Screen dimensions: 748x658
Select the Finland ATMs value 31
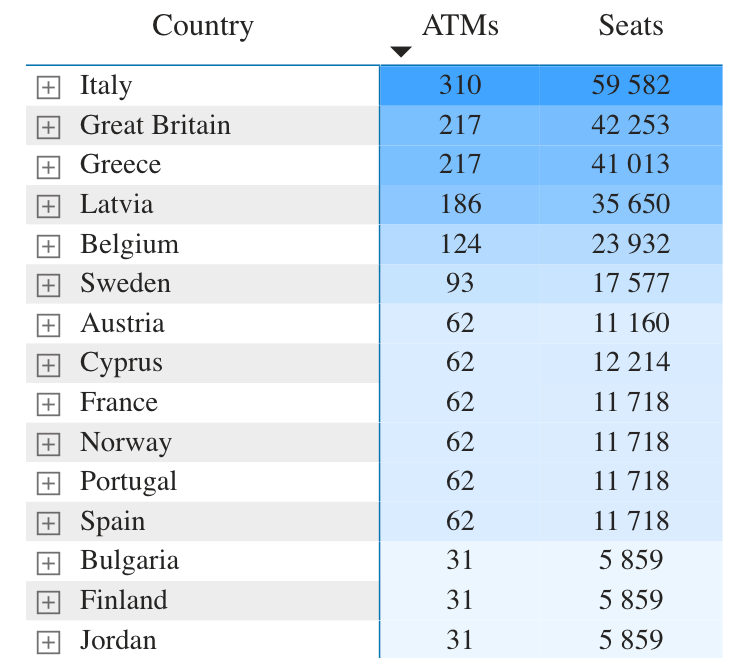(x=459, y=600)
